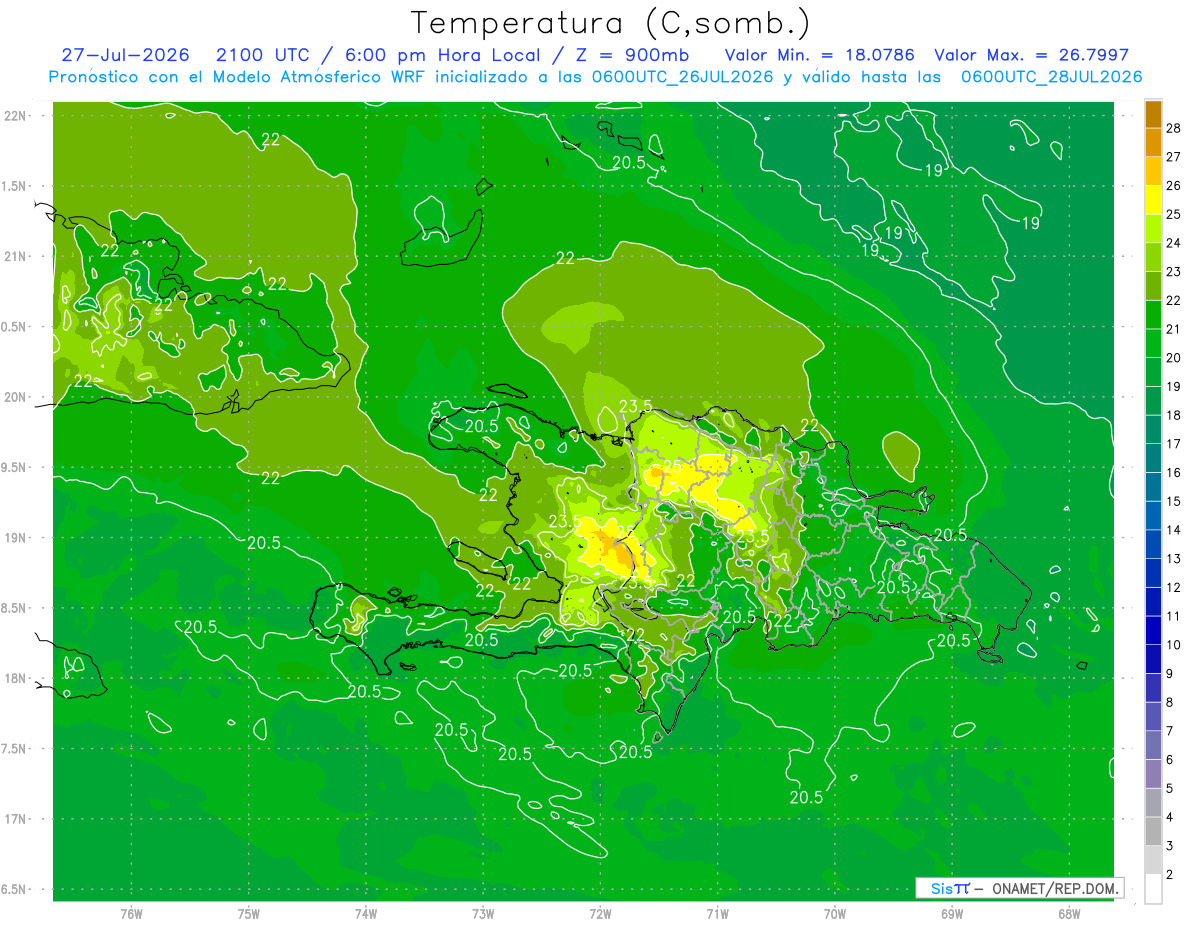Screen dimensions: 1200x927
Task: Click the legend scale label '28'
Action: point(1175,128)
